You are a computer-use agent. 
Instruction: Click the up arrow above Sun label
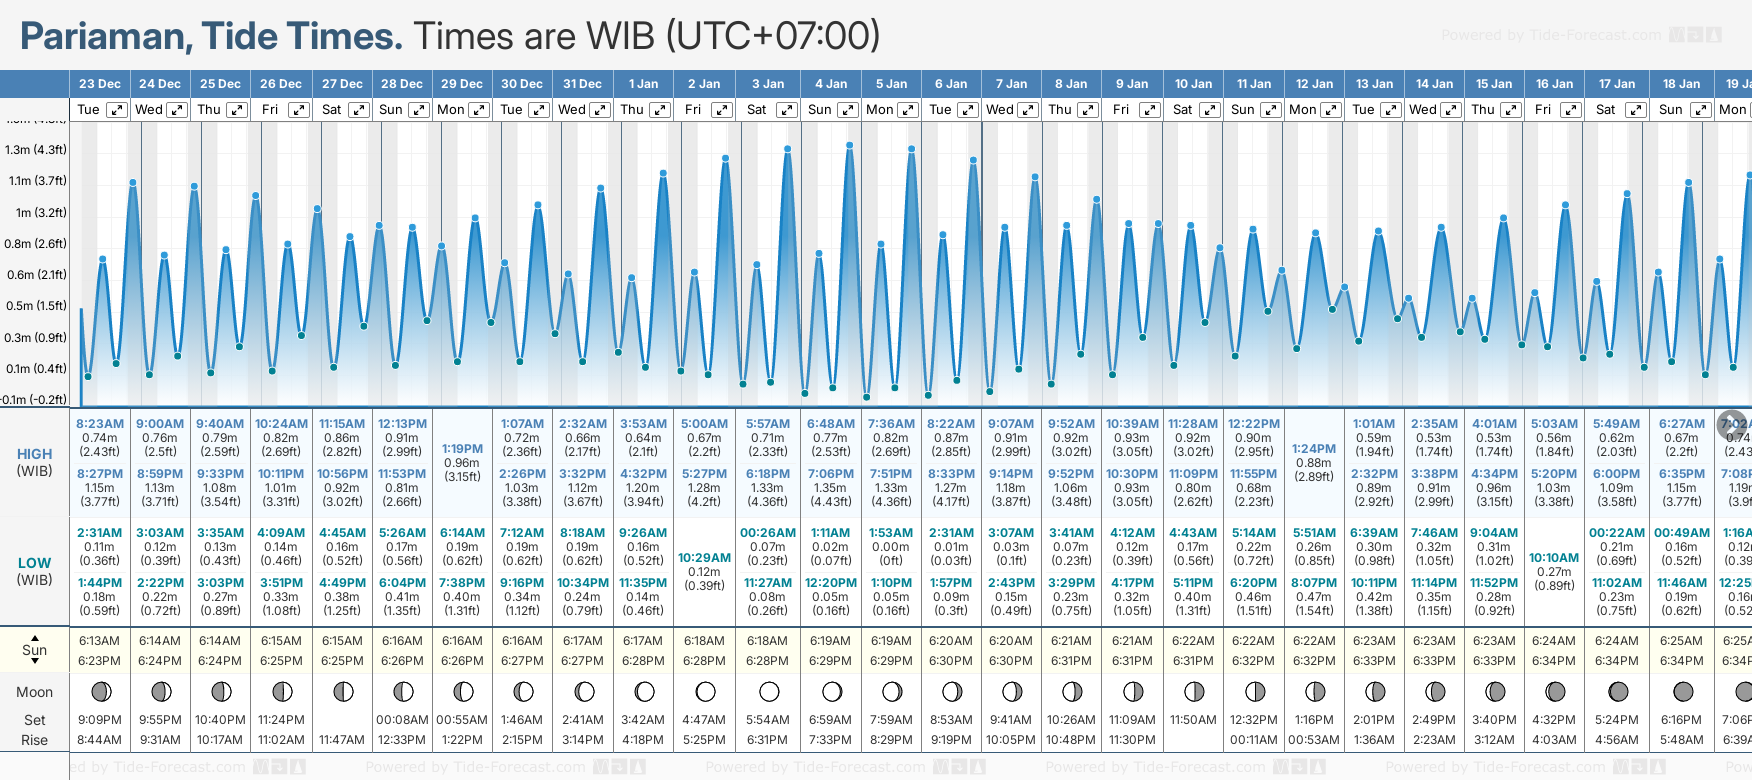(35, 637)
